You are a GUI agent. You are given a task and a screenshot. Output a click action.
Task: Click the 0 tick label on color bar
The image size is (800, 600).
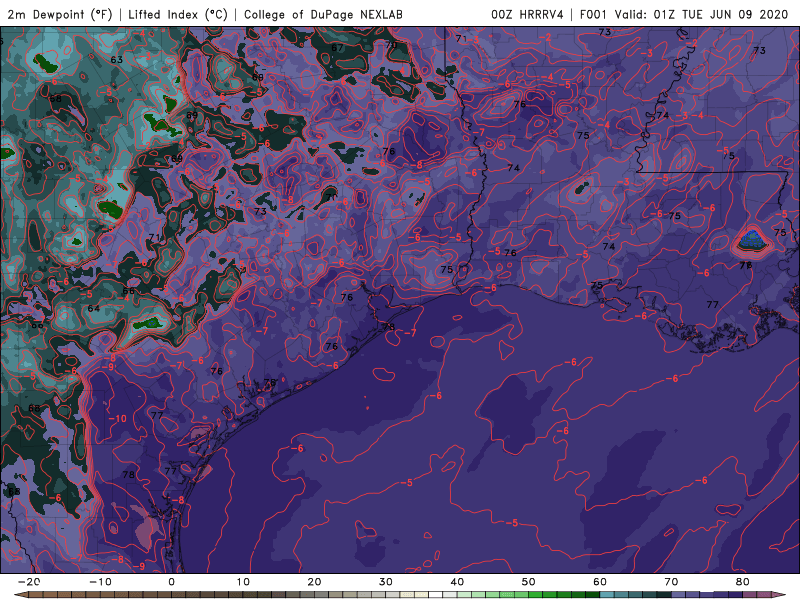pyautogui.click(x=171, y=582)
